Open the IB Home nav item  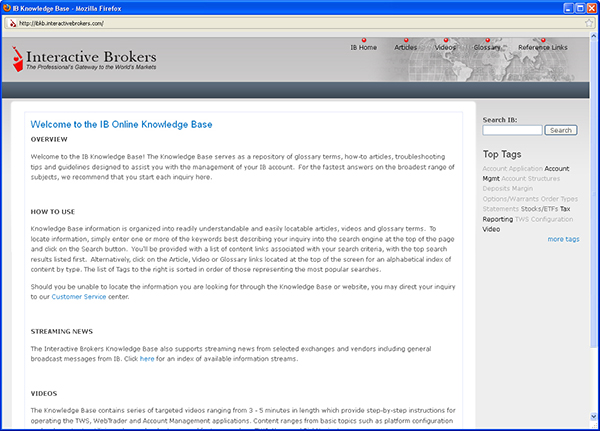(363, 47)
